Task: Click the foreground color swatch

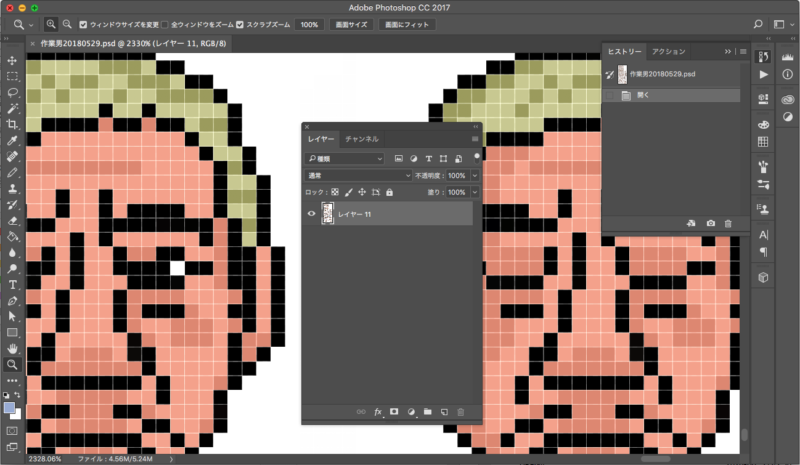Action: pyautogui.click(x=9, y=407)
